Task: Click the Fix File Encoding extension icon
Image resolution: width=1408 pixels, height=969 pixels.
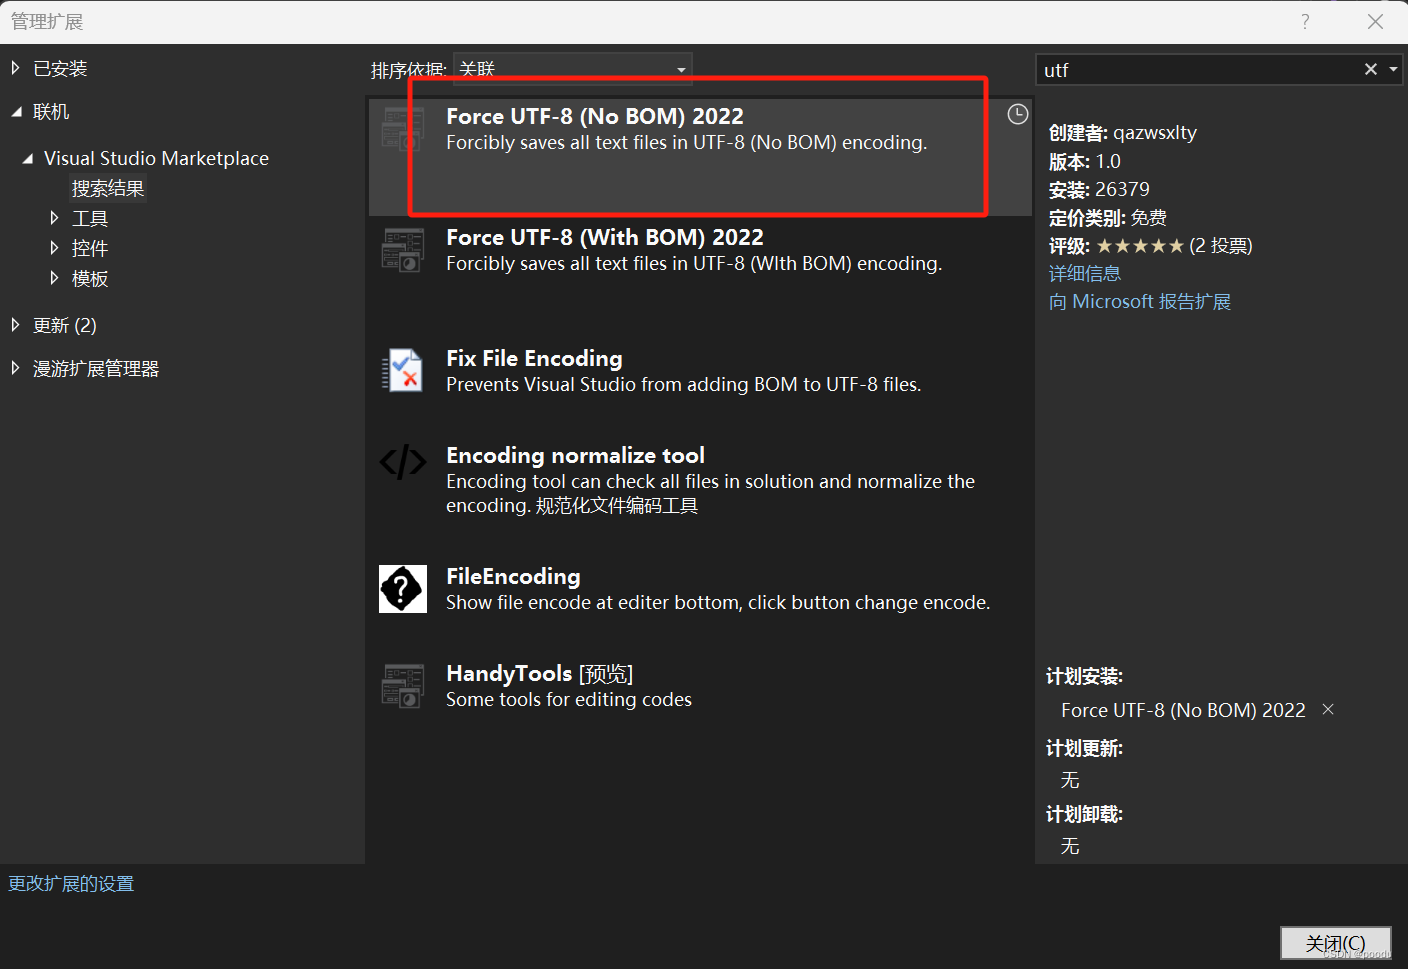Action: 402,370
